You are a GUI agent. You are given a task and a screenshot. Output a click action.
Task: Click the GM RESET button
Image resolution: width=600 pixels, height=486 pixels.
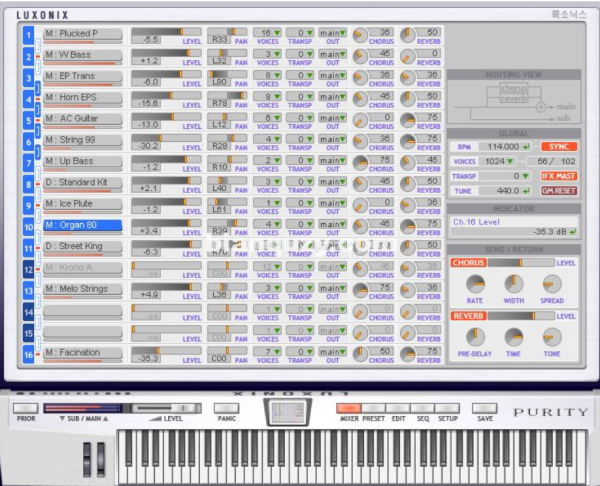click(x=560, y=190)
